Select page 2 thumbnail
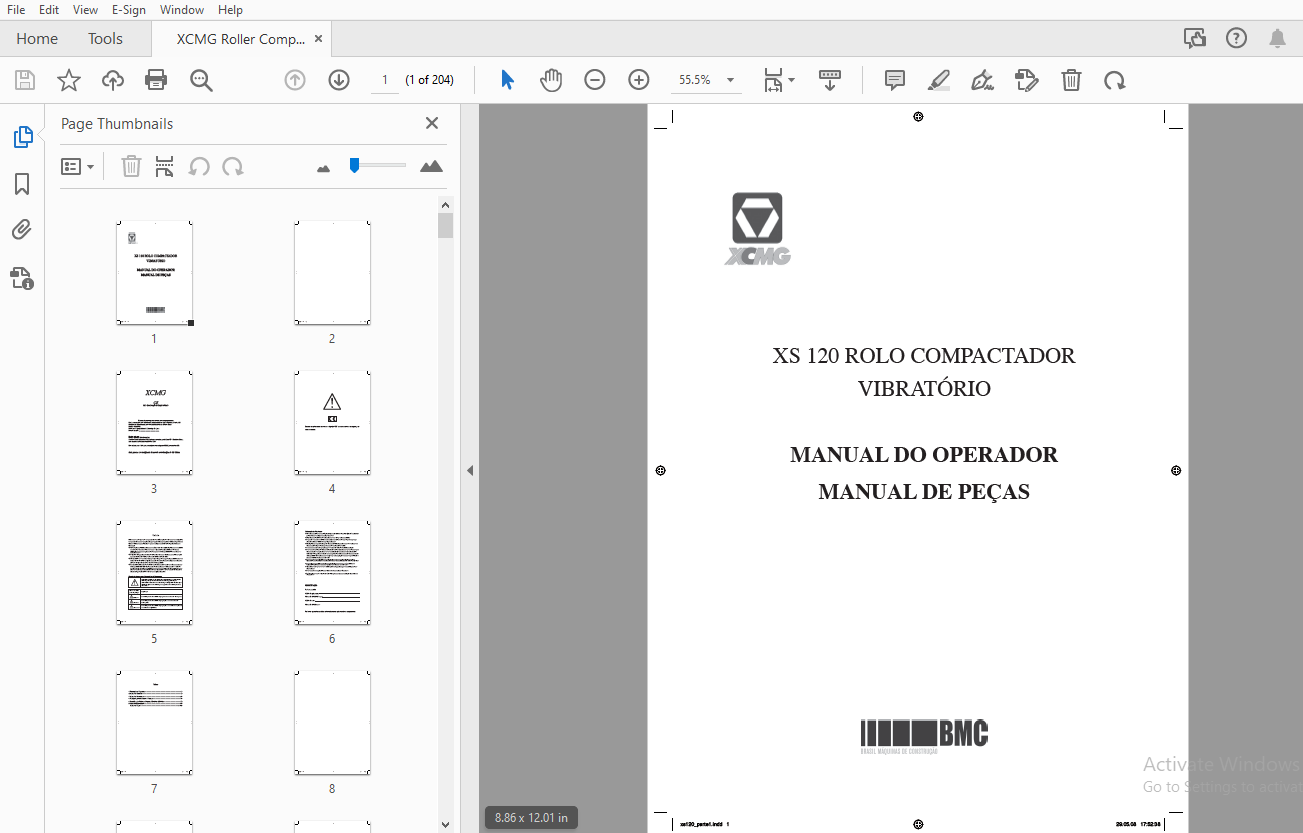Screen dimensions: 1303x833 [x=332, y=273]
